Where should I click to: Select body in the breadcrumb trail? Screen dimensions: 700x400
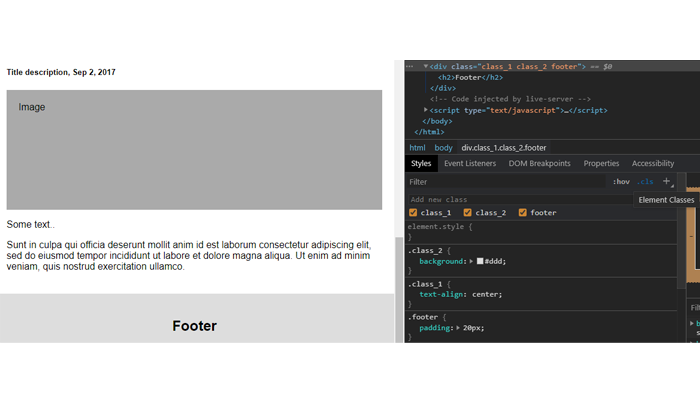(x=443, y=148)
